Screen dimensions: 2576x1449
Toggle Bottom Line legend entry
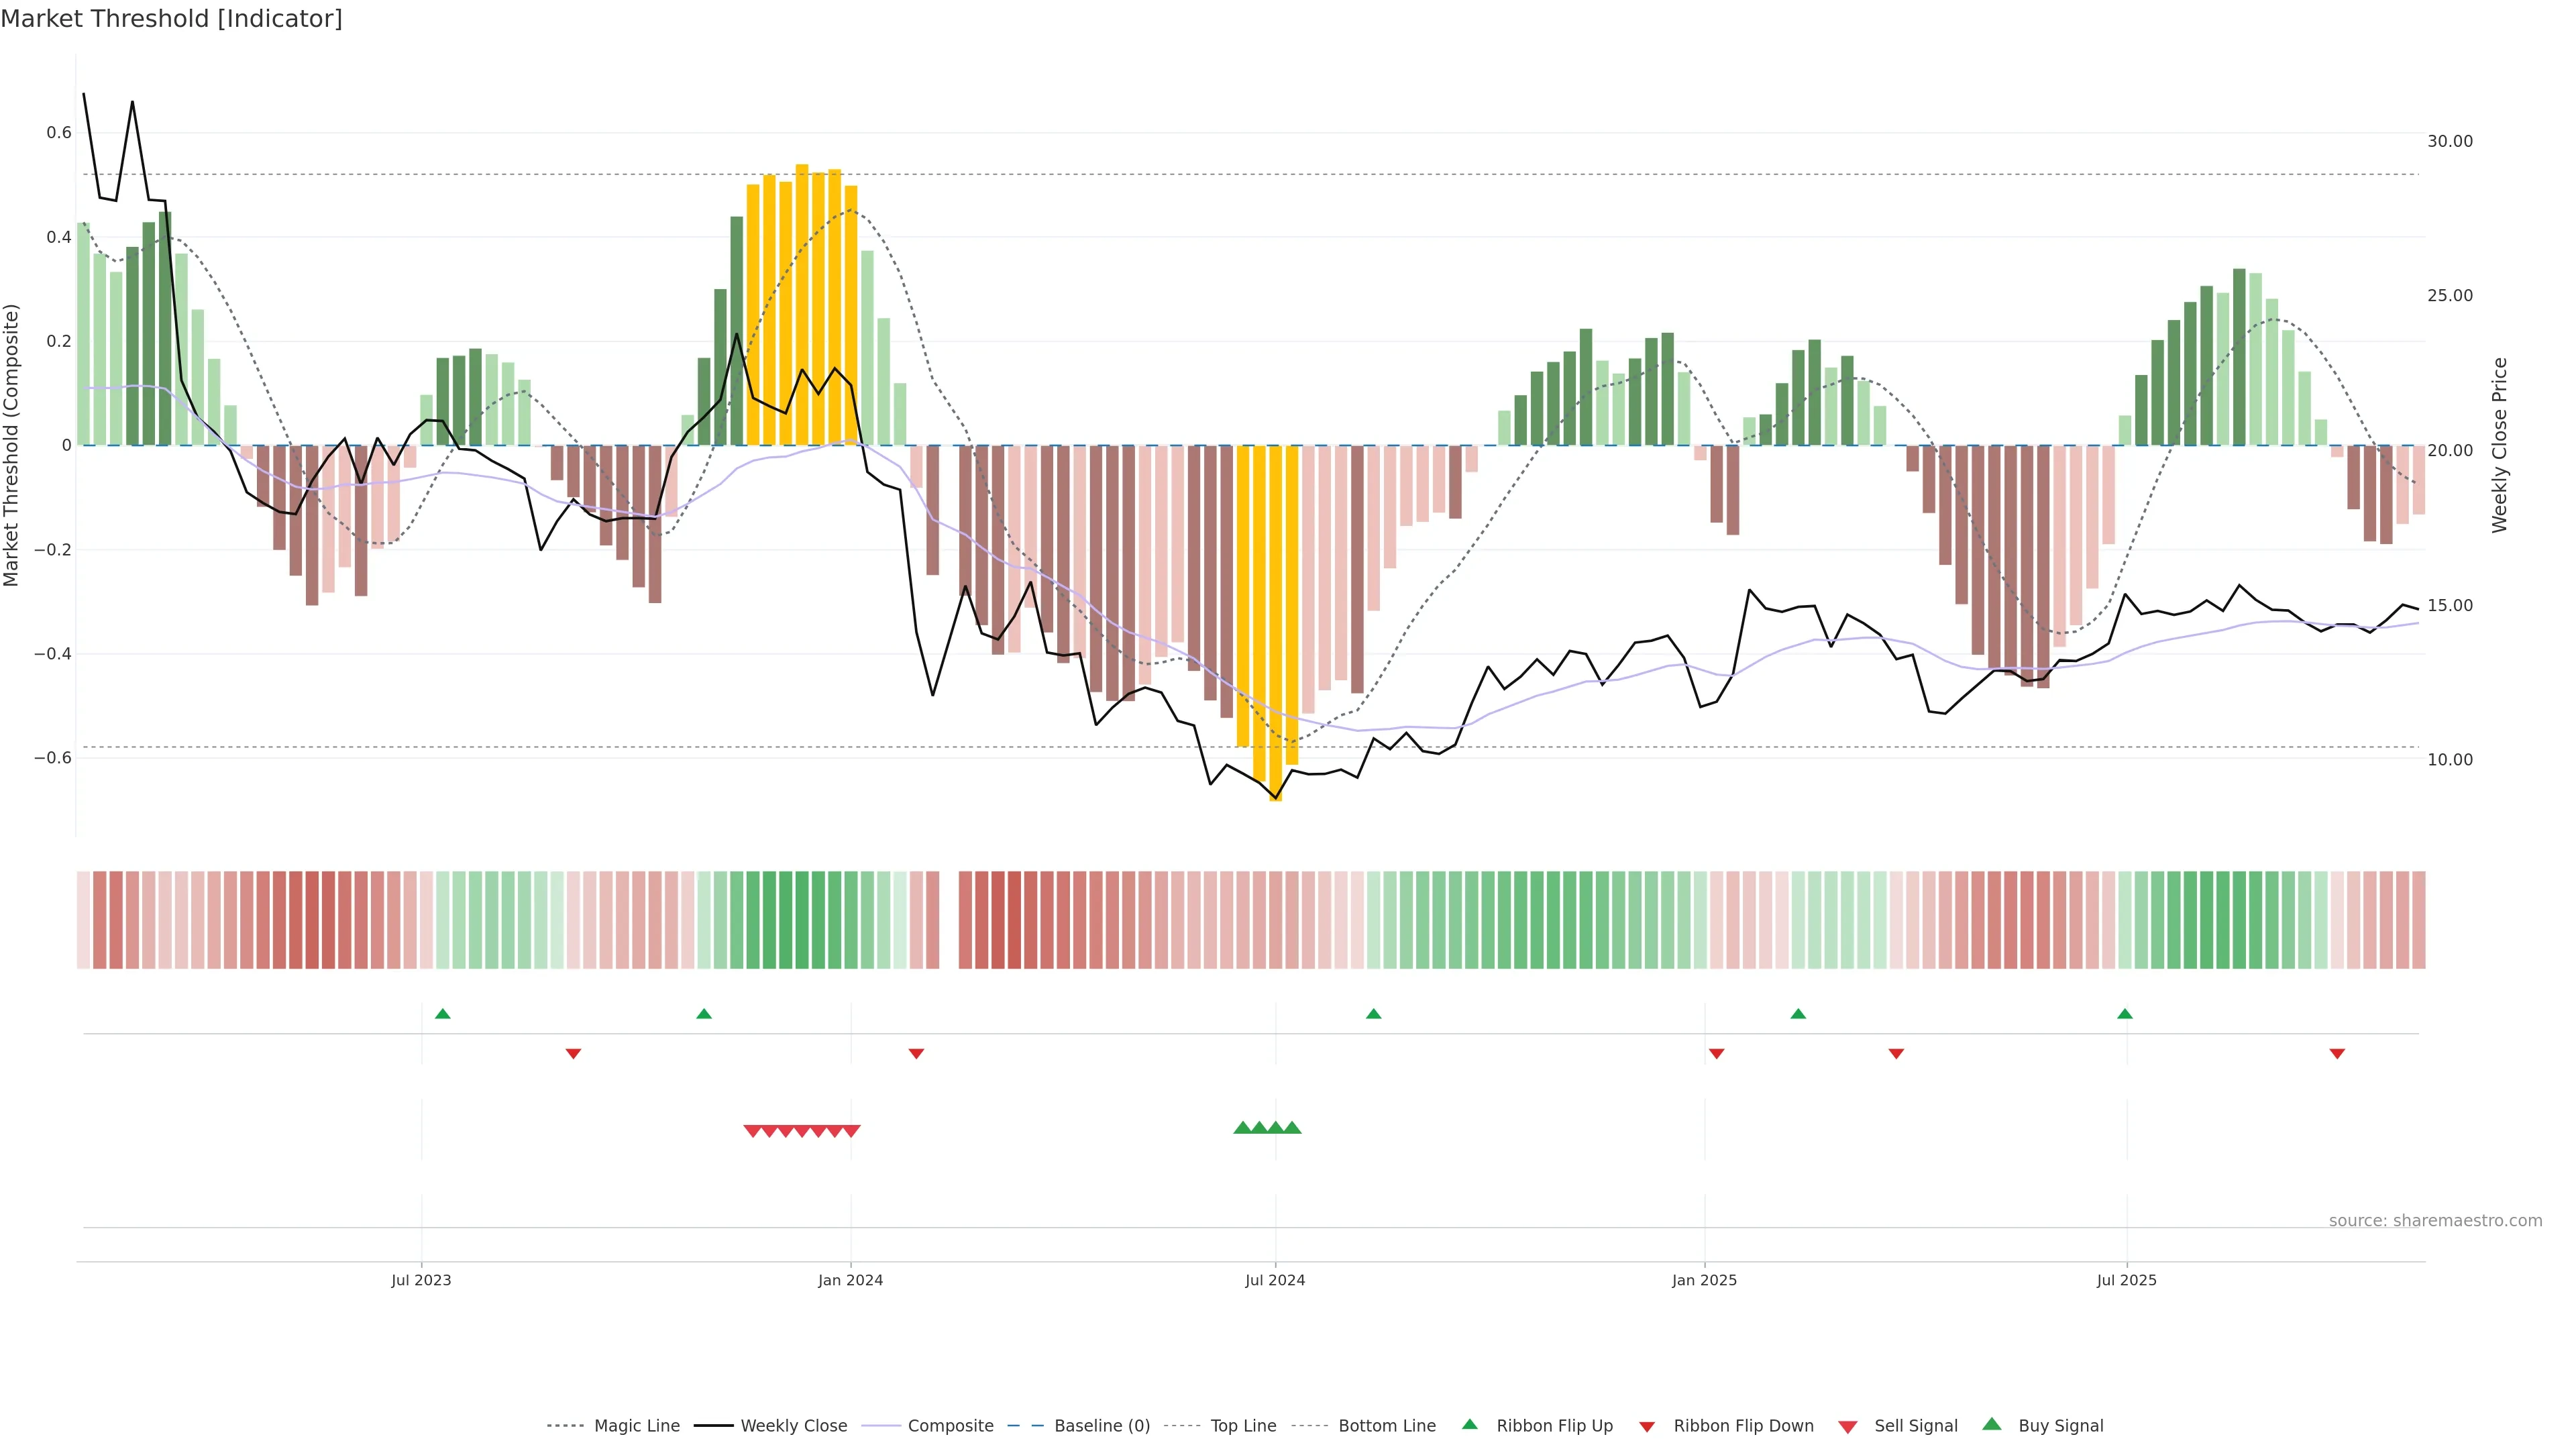1386,1426
